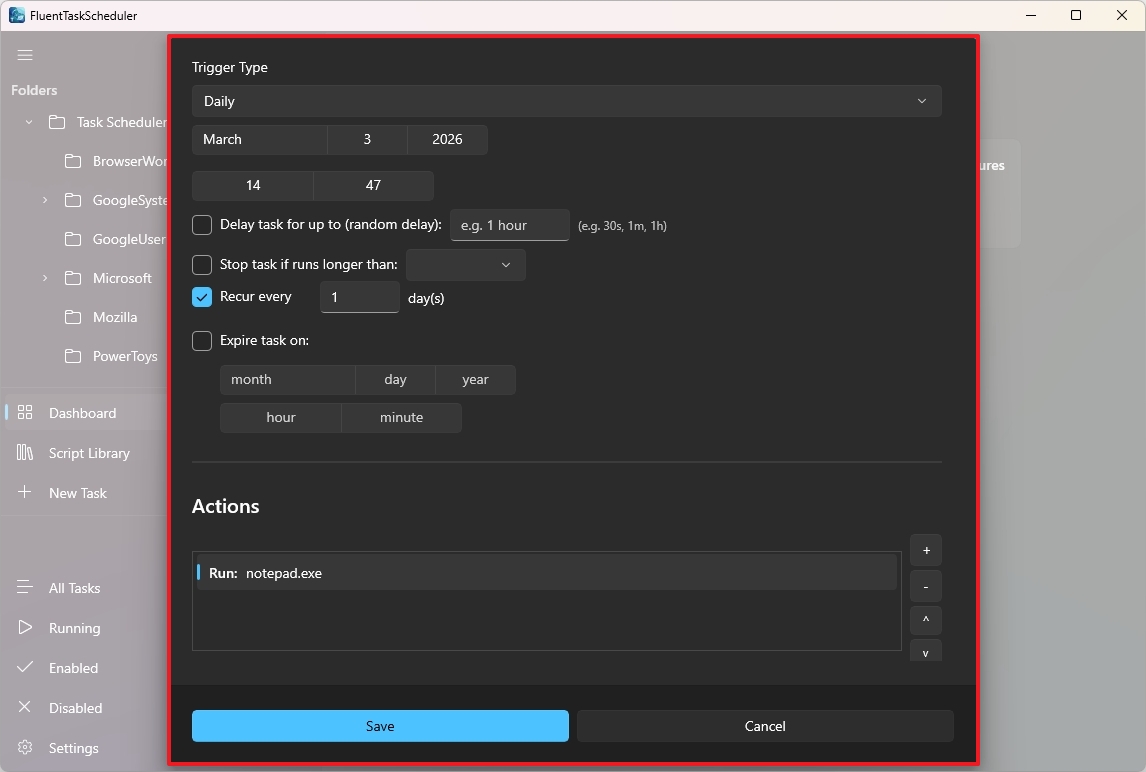The width and height of the screenshot is (1146, 772).
Task: Open the Dashboard view
Action: (82, 412)
